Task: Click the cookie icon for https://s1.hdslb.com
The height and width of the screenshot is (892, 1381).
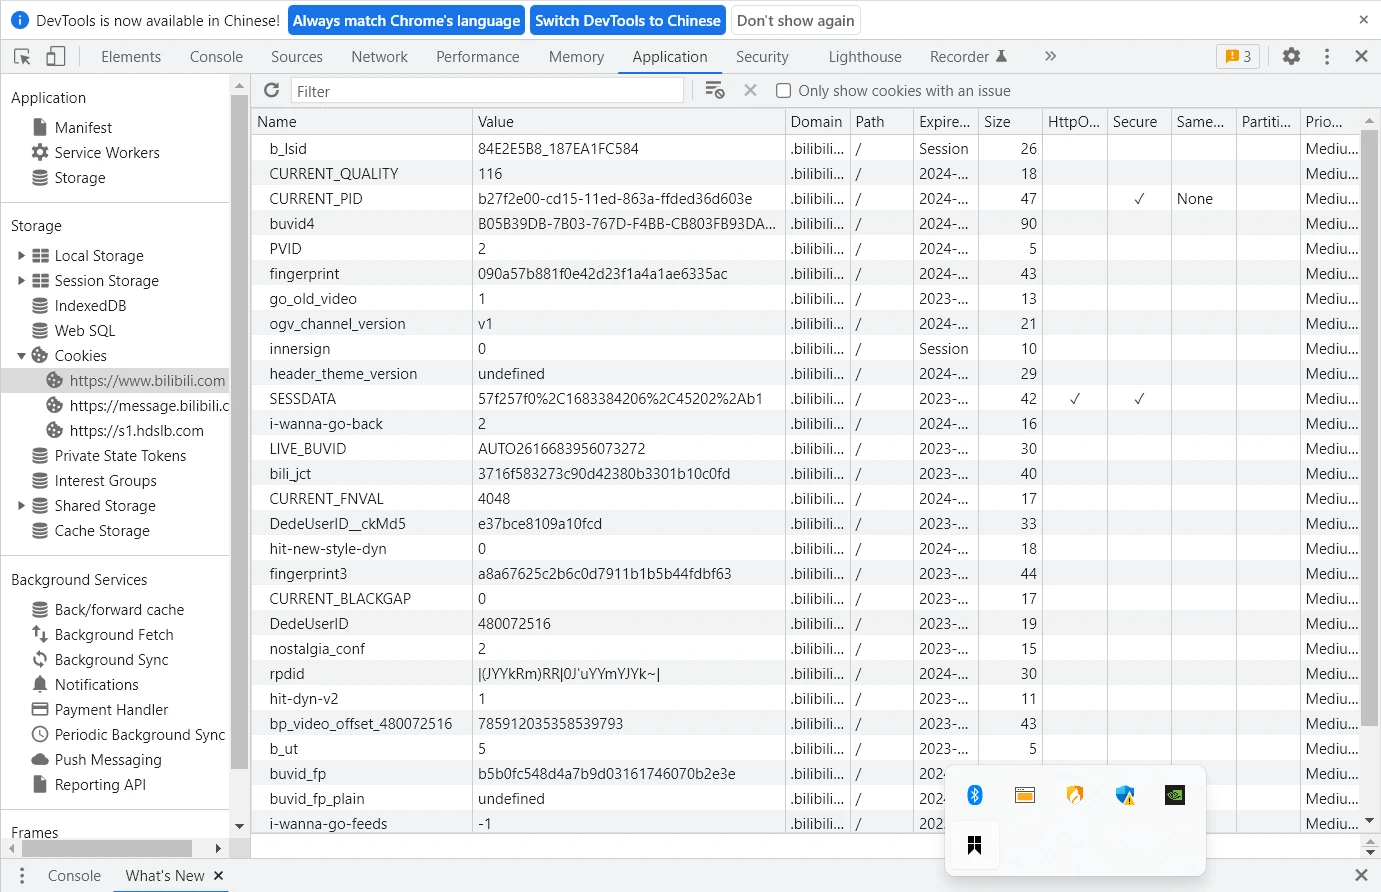Action: click(x=55, y=431)
